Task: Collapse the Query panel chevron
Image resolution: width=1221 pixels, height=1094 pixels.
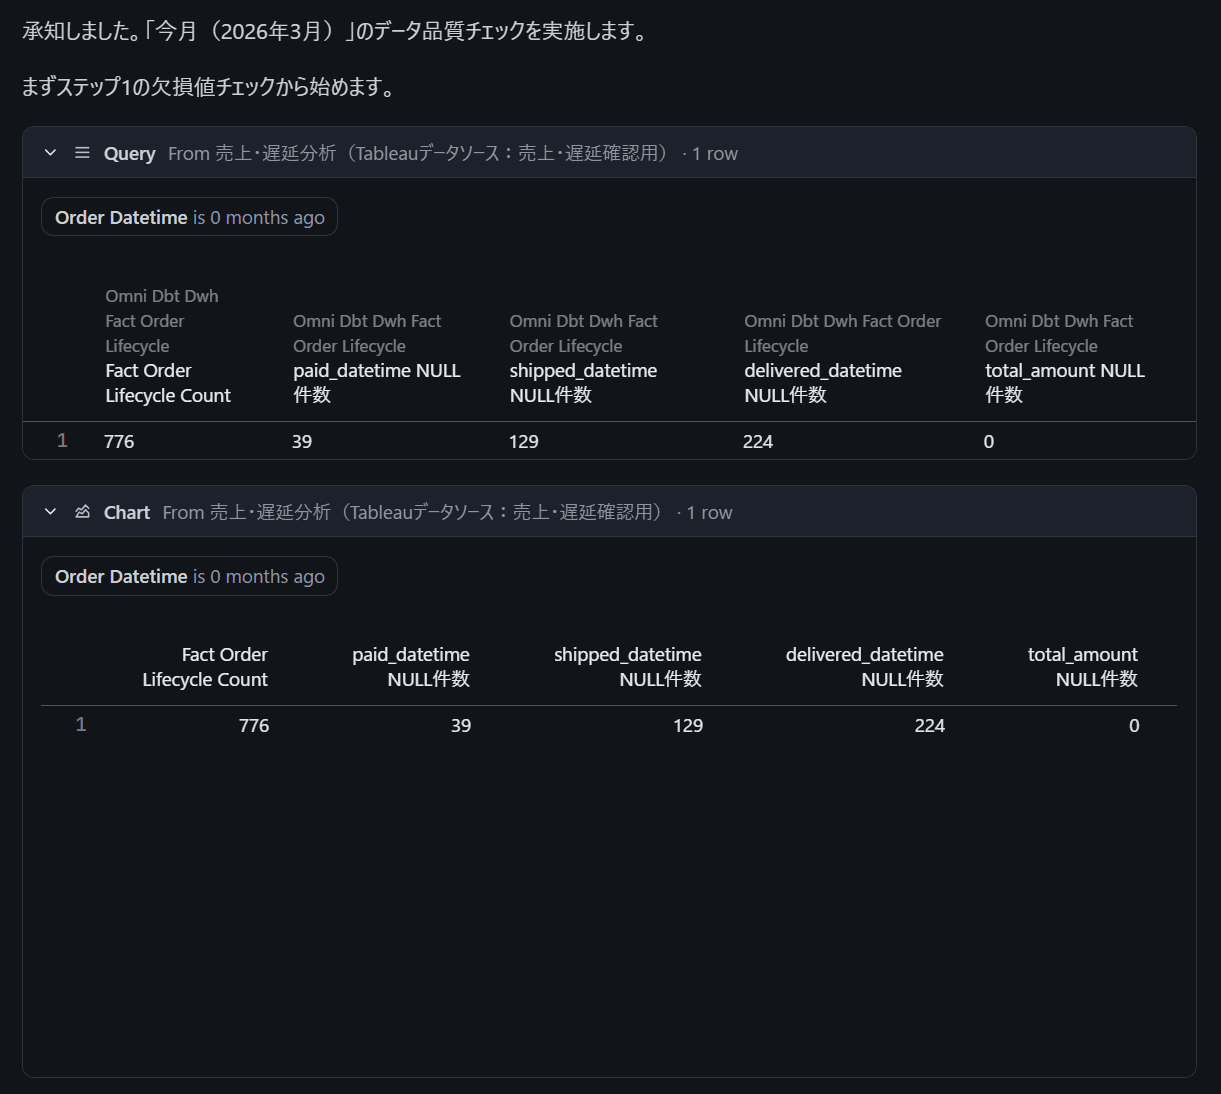Action: coord(50,153)
